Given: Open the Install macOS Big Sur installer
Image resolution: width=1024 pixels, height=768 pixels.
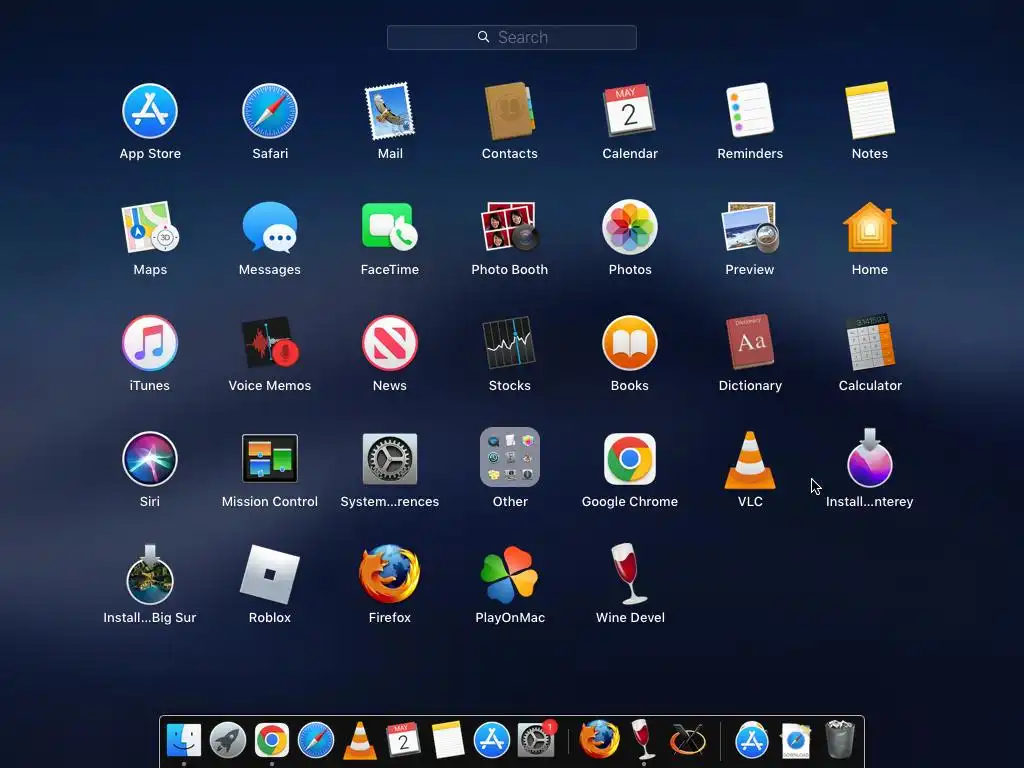Looking at the screenshot, I should coord(150,574).
